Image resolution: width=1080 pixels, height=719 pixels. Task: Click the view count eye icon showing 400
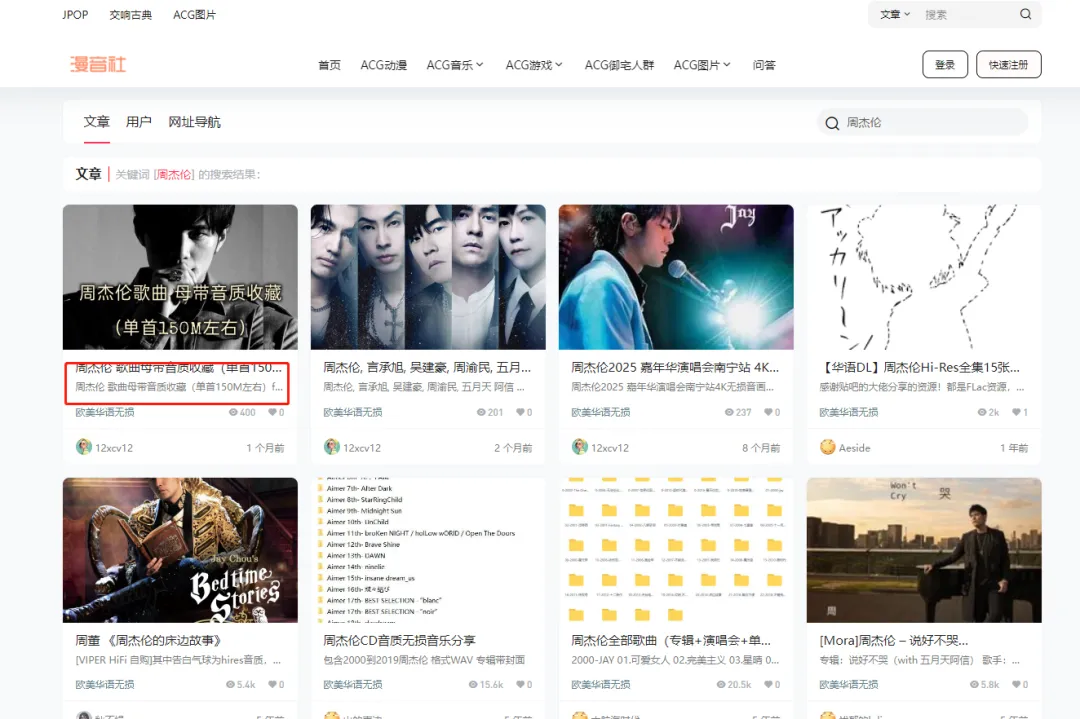(x=233, y=413)
